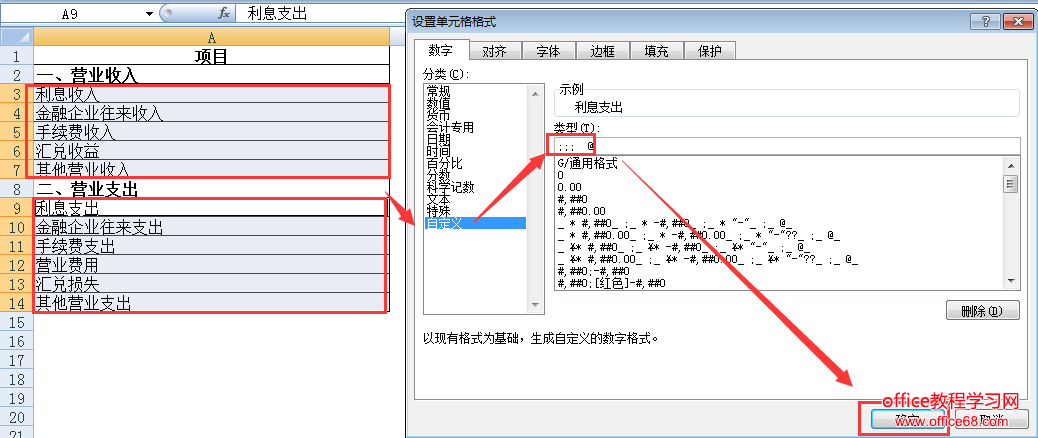Switch to the 边框 tab

coord(602,51)
